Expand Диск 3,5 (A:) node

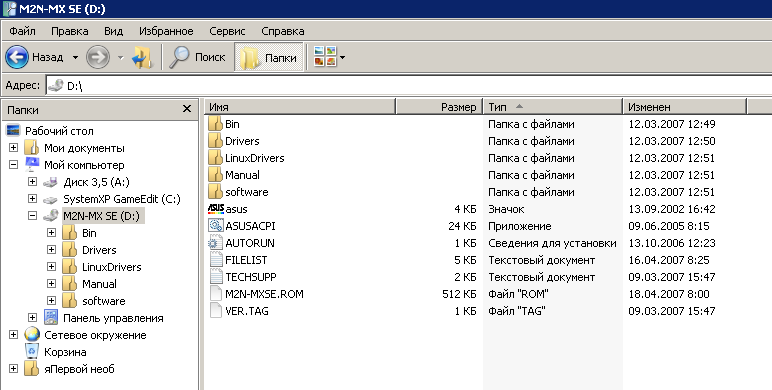click(x=32, y=182)
